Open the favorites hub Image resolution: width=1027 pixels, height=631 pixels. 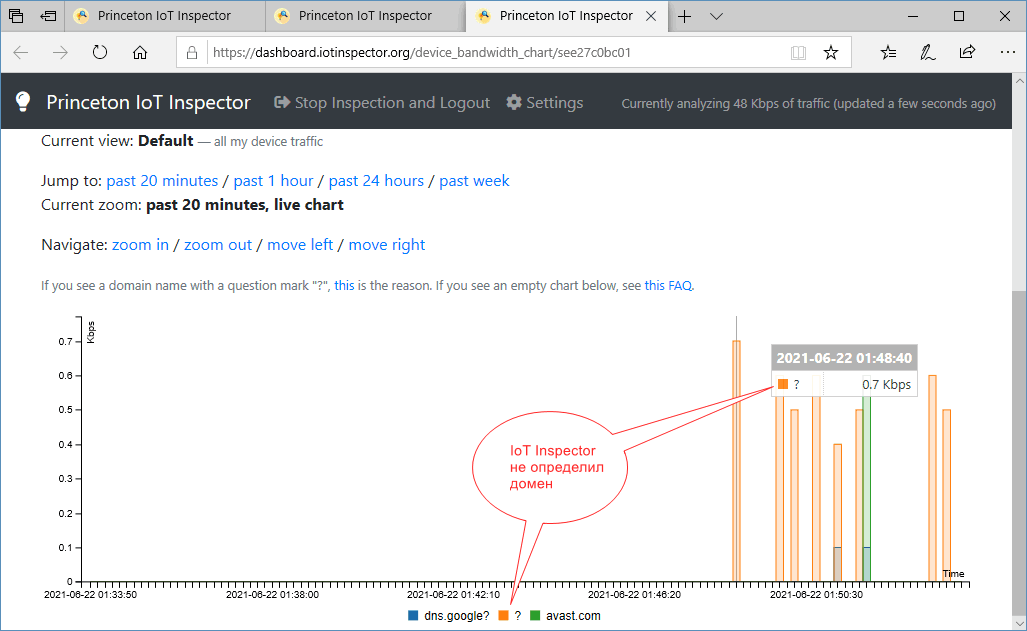(x=888, y=52)
